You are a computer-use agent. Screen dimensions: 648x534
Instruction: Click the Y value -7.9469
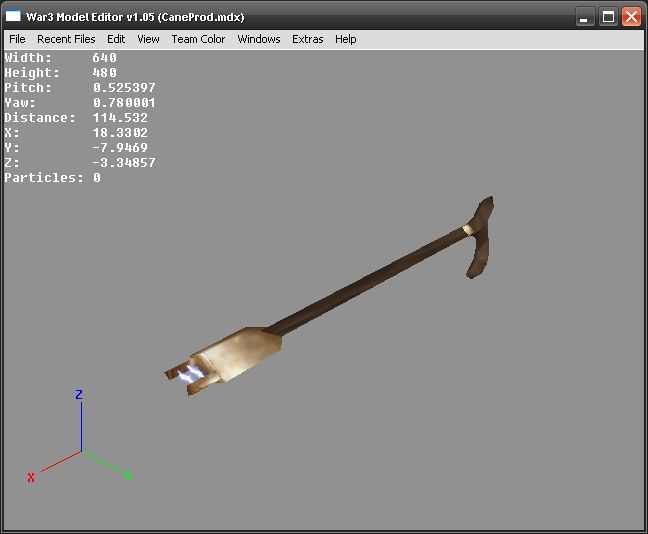(x=120, y=148)
